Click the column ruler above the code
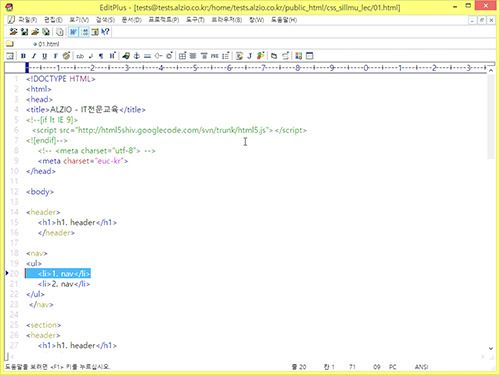500x375 pixels. pos(257,68)
